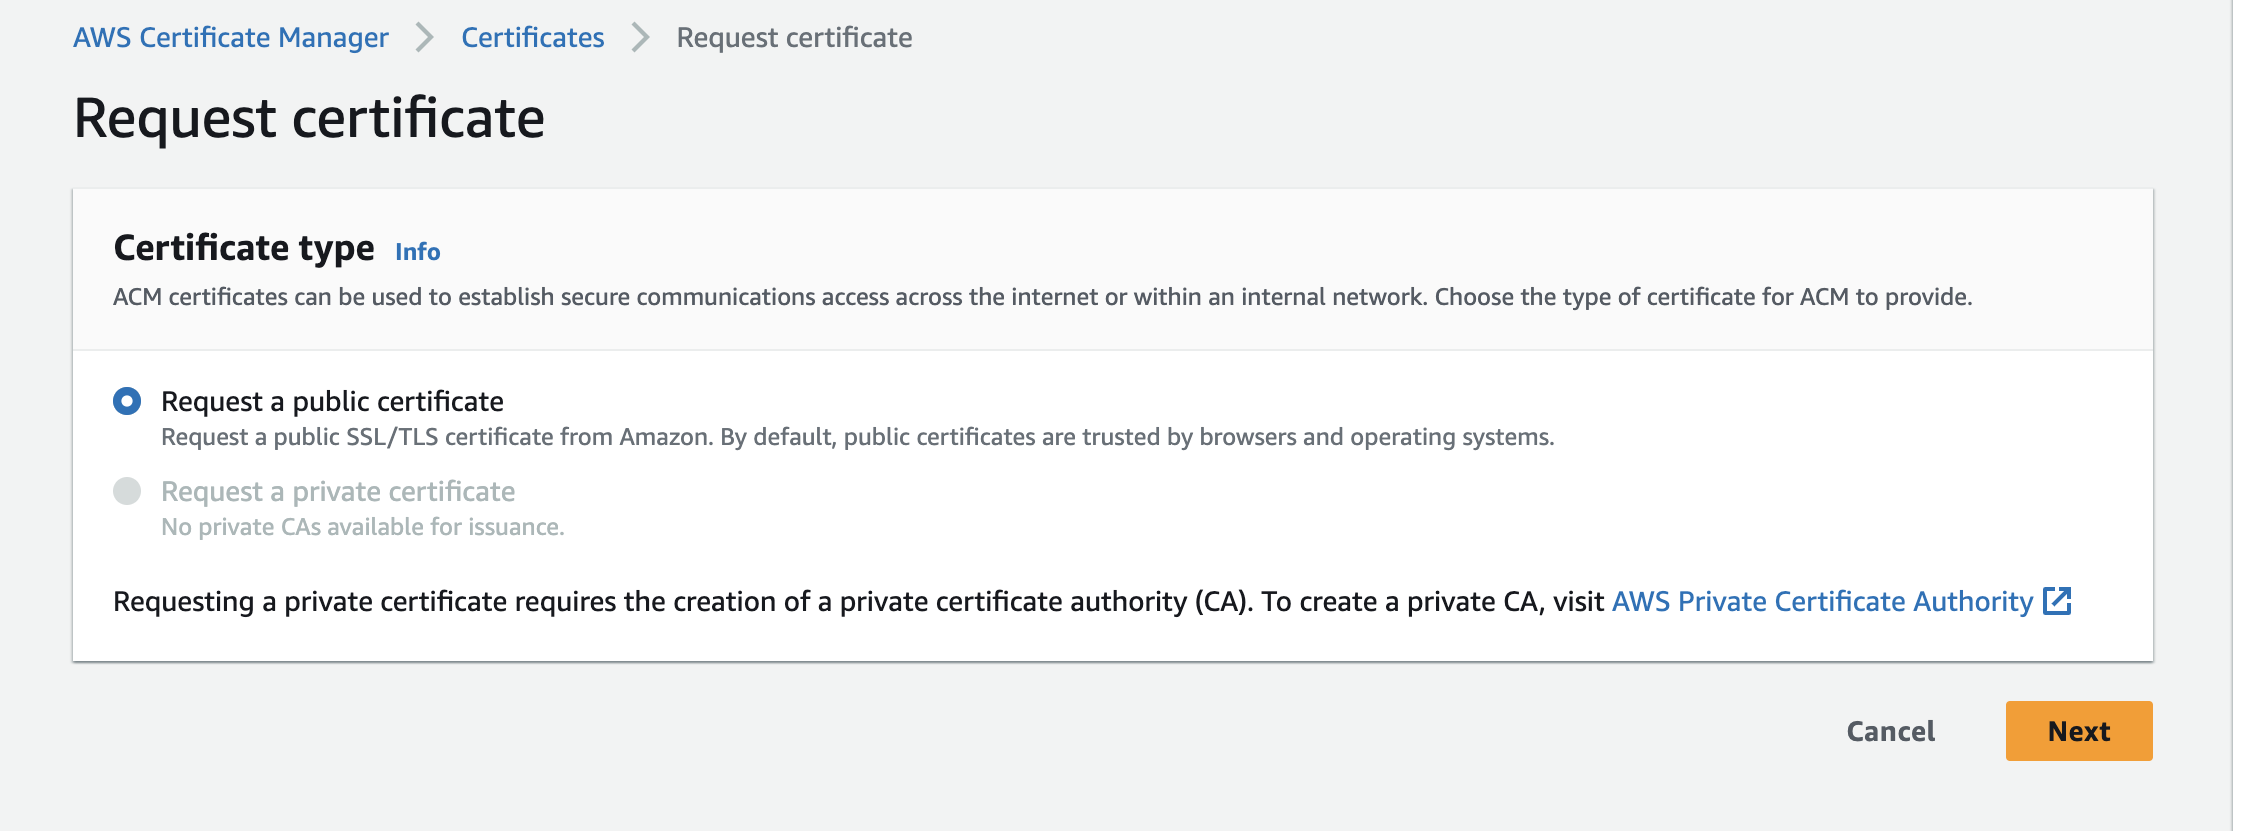
Task: Open Info link beside Certificate type
Action: [417, 252]
